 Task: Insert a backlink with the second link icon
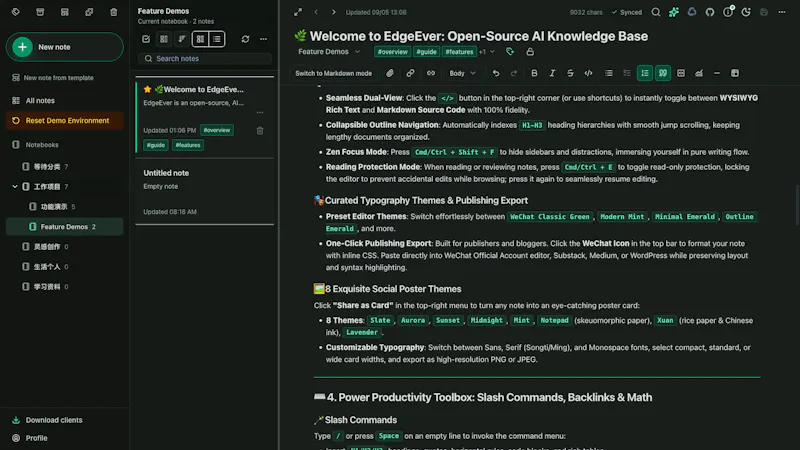pyautogui.click(x=431, y=73)
